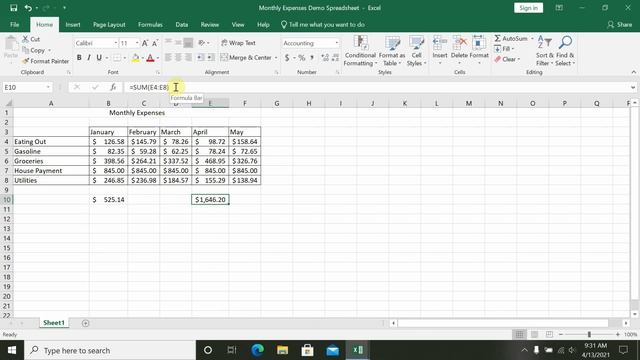Viewport: 640px width, 360px height.
Task: Switch to Normal view
Action: [519, 334]
